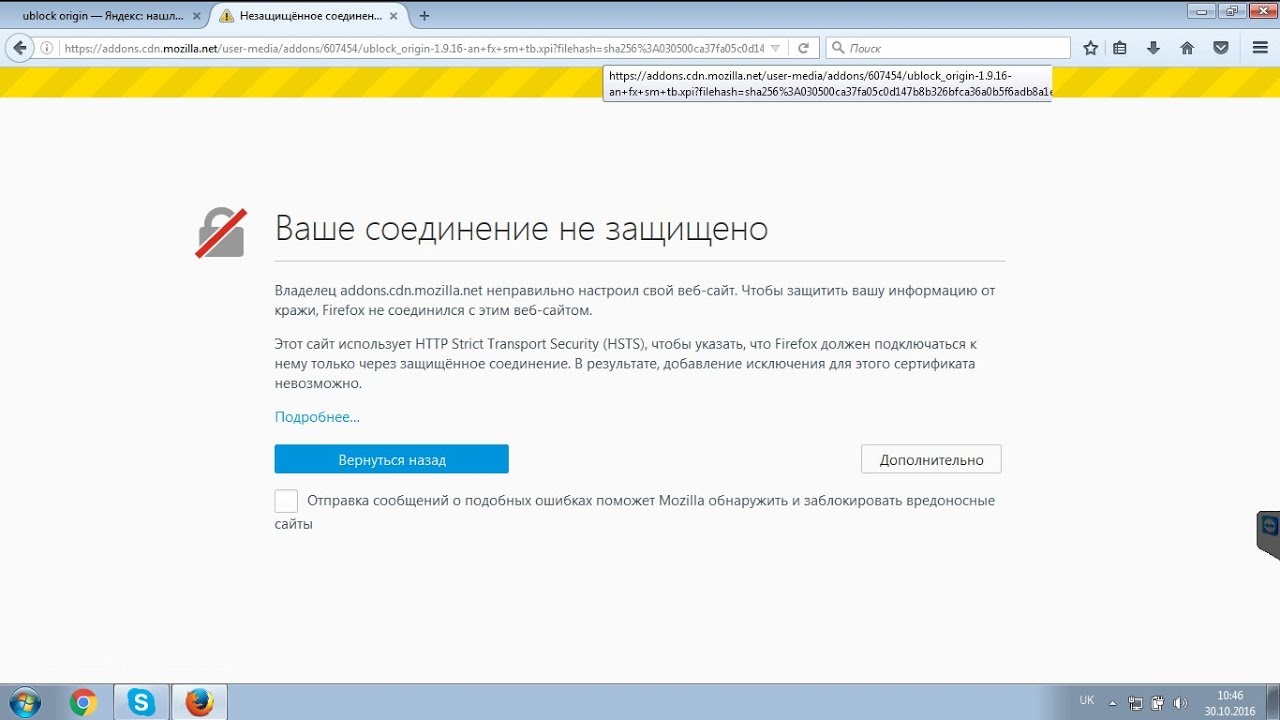Image resolution: width=1280 pixels, height=720 pixels.
Task: Open site identity info icon in address bar
Action: tap(47, 48)
